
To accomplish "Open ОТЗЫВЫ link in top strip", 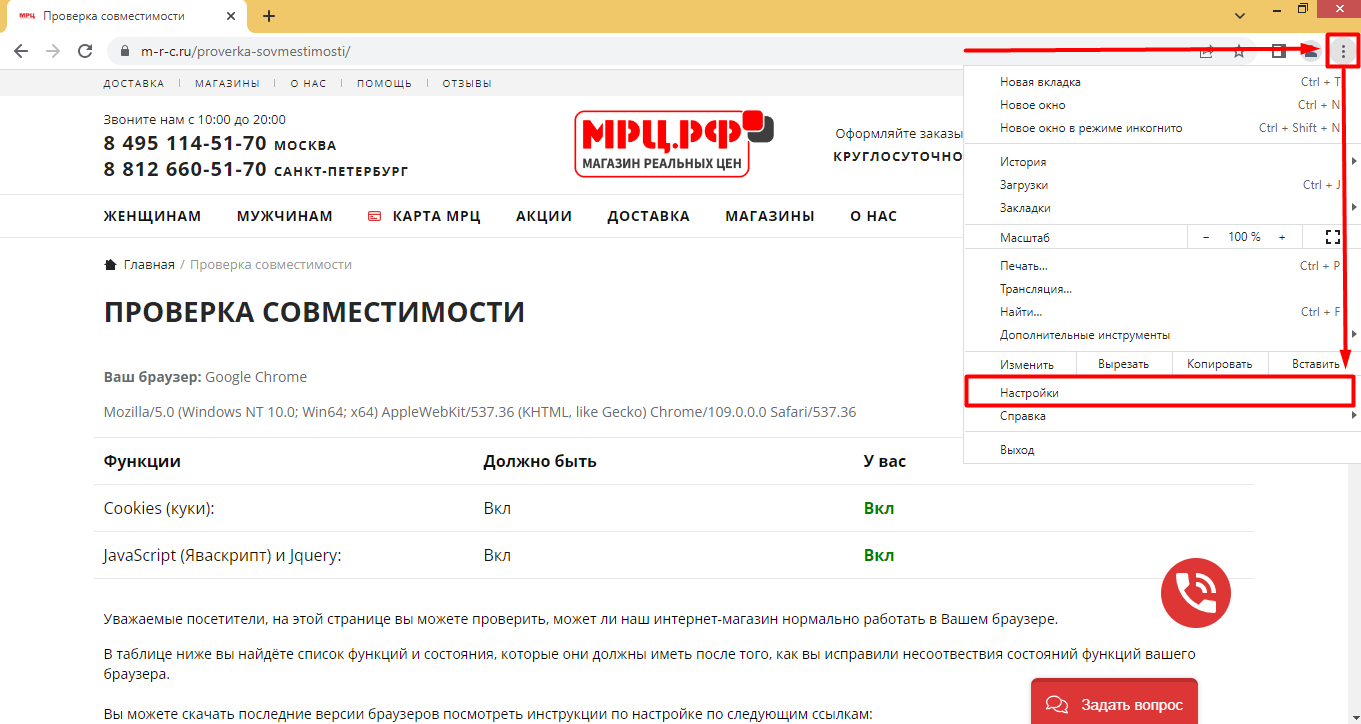I will click(467, 84).
